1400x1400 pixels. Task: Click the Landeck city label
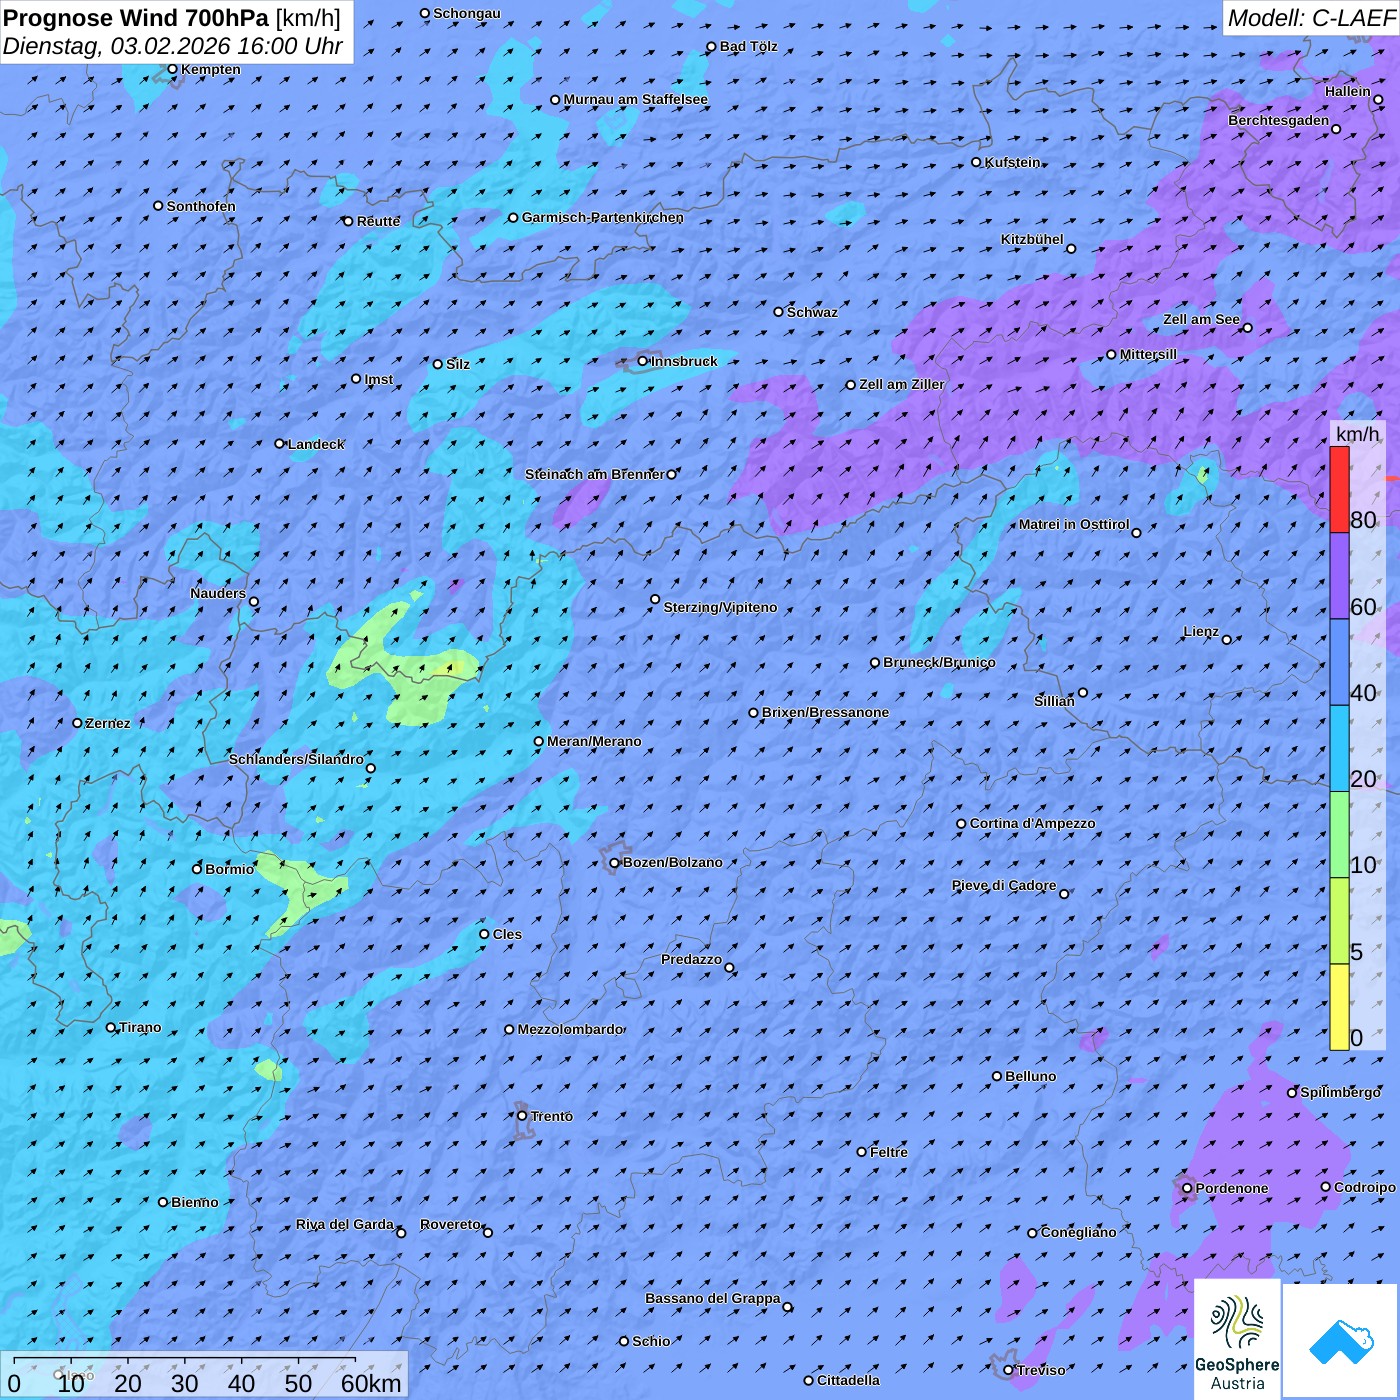tap(316, 444)
